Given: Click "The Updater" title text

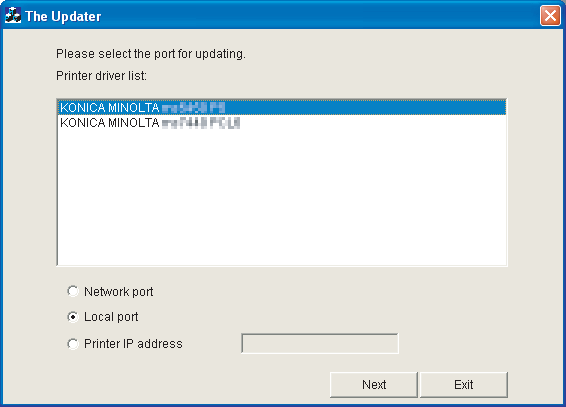Looking at the screenshot, I should [x=63, y=17].
